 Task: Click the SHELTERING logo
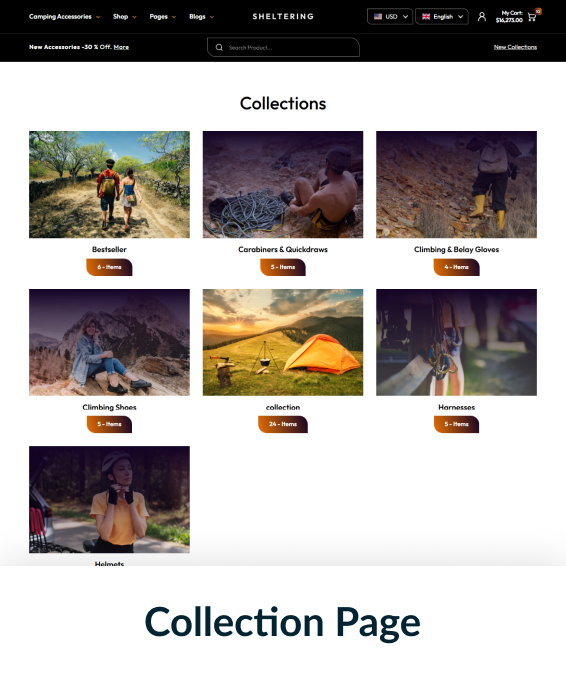click(x=283, y=17)
